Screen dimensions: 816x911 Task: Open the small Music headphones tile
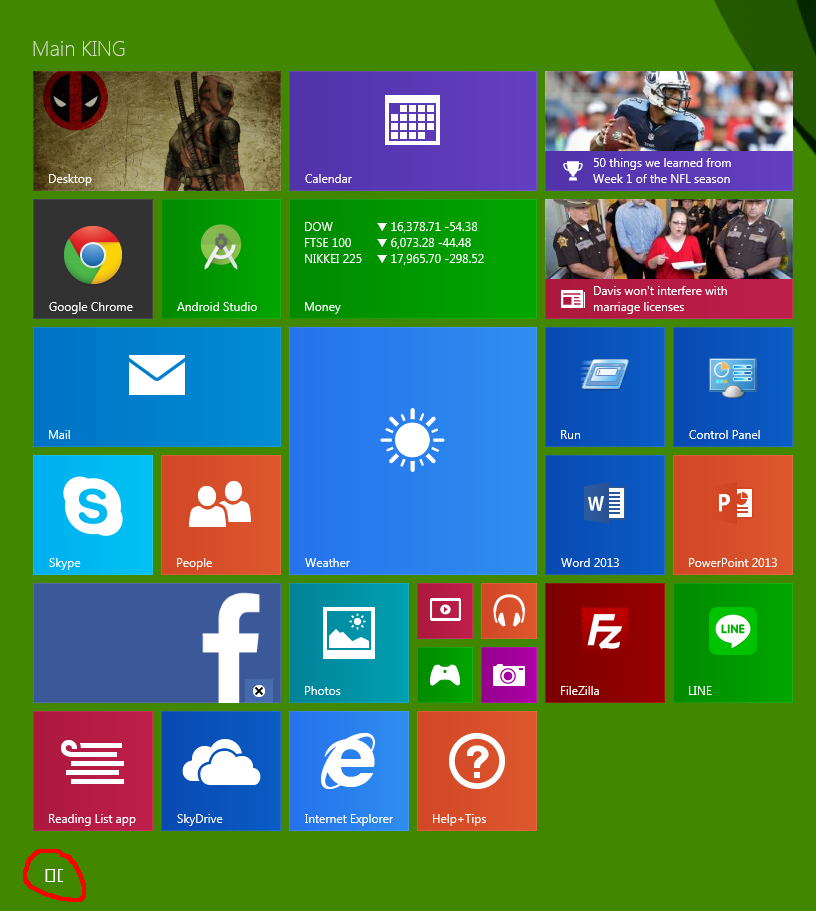509,611
